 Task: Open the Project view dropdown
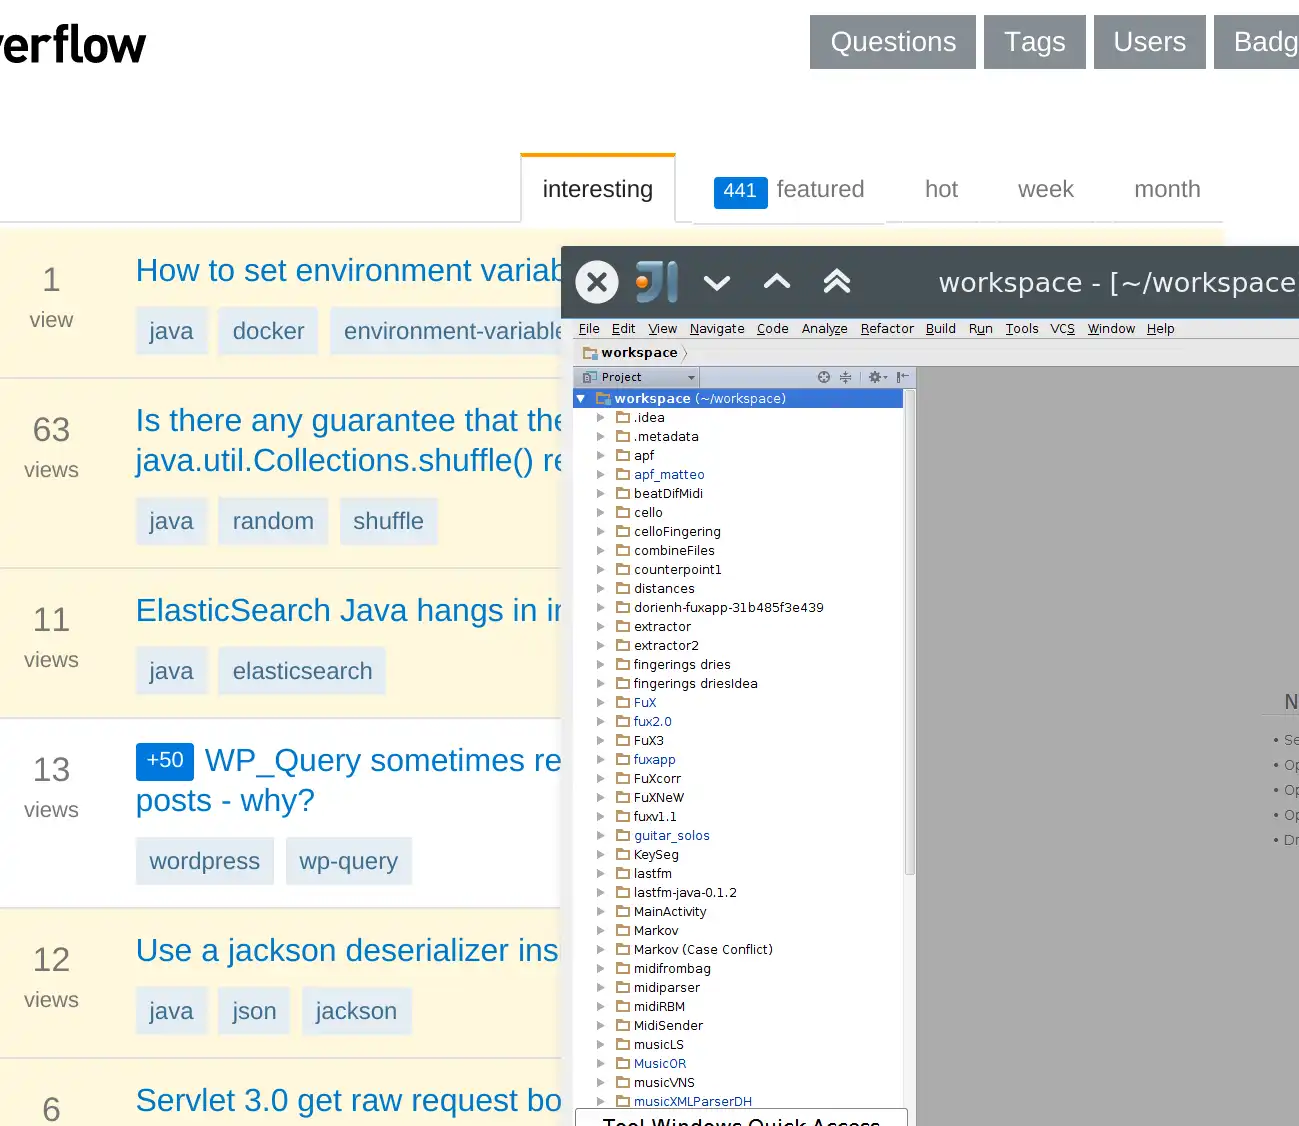click(x=637, y=377)
